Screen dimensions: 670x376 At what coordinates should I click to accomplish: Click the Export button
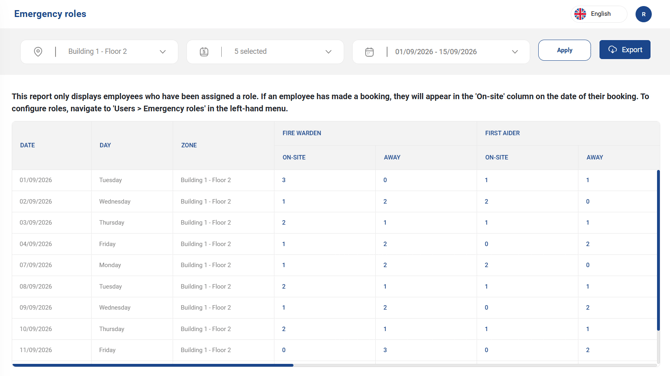(625, 50)
